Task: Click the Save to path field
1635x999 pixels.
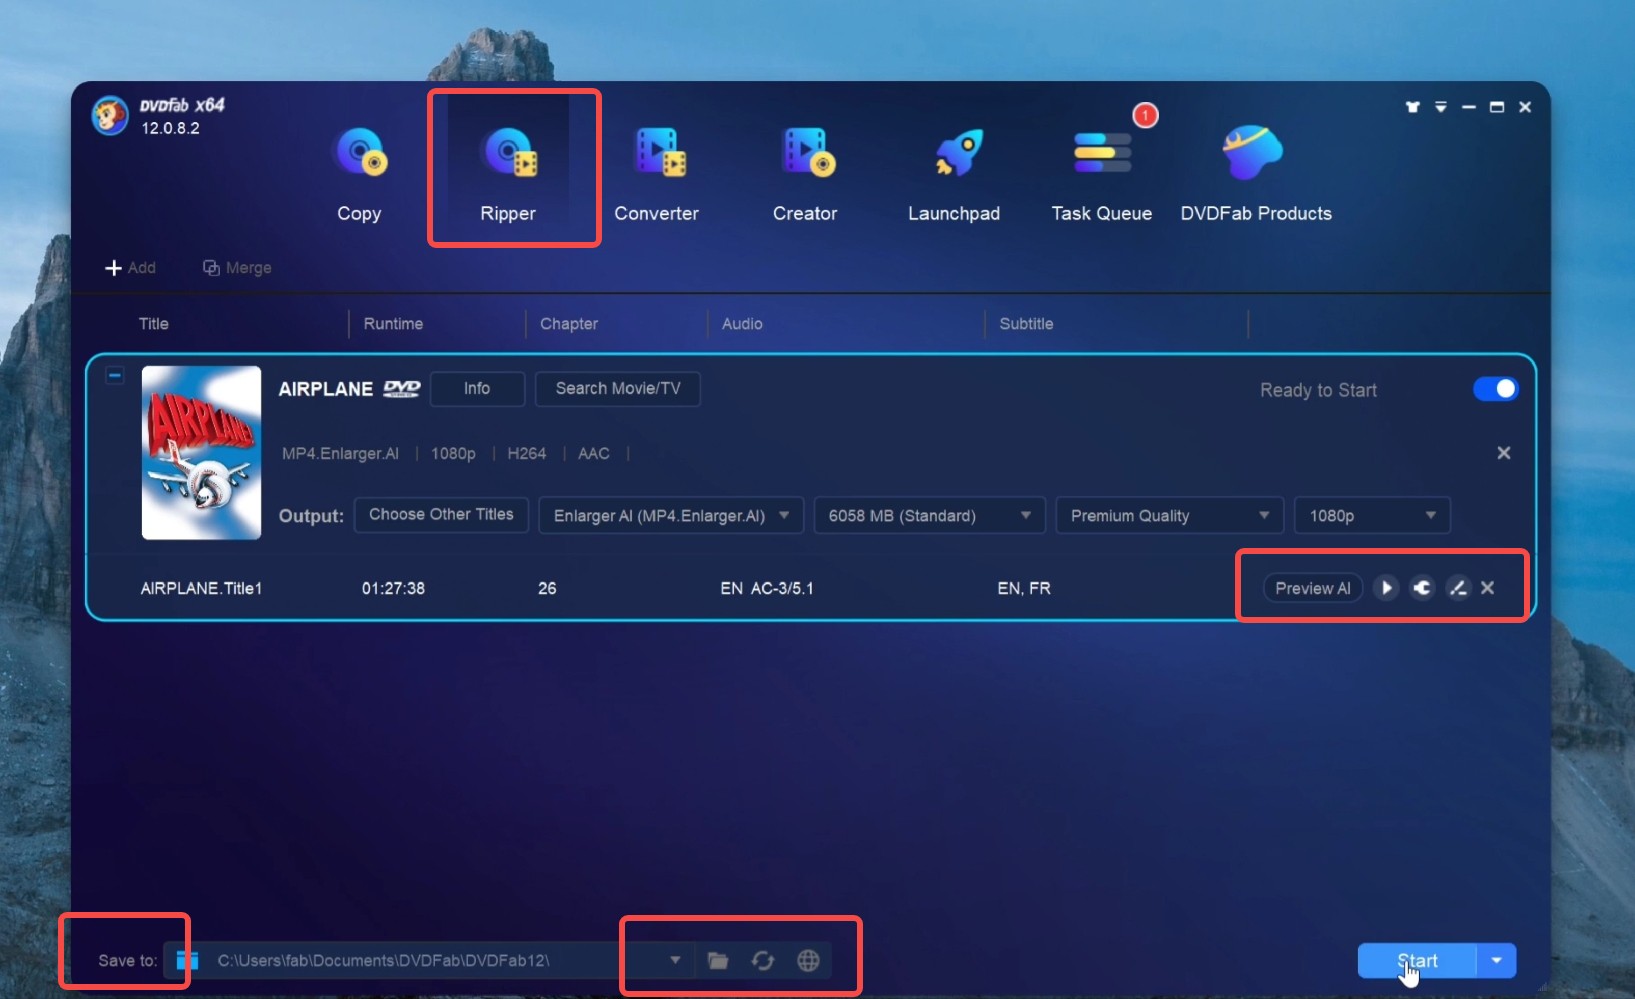Action: pos(430,961)
